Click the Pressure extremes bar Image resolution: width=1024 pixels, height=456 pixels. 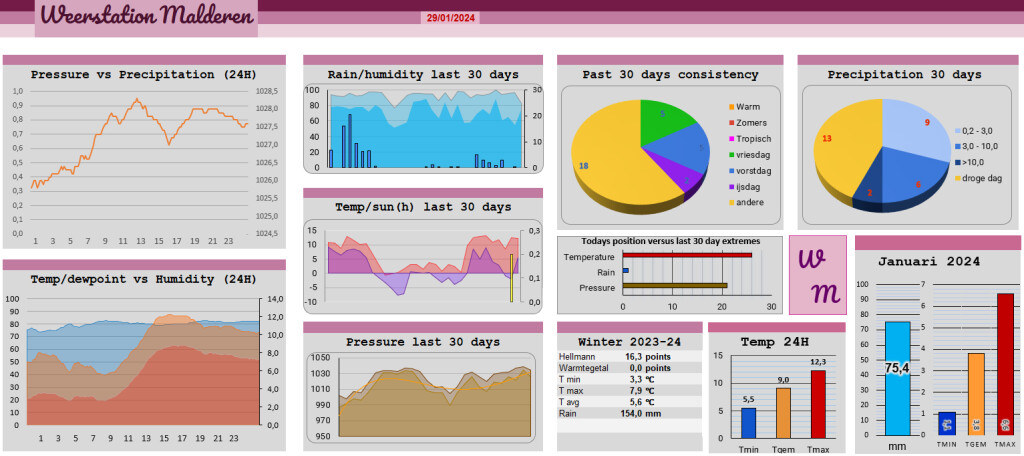[675, 285]
